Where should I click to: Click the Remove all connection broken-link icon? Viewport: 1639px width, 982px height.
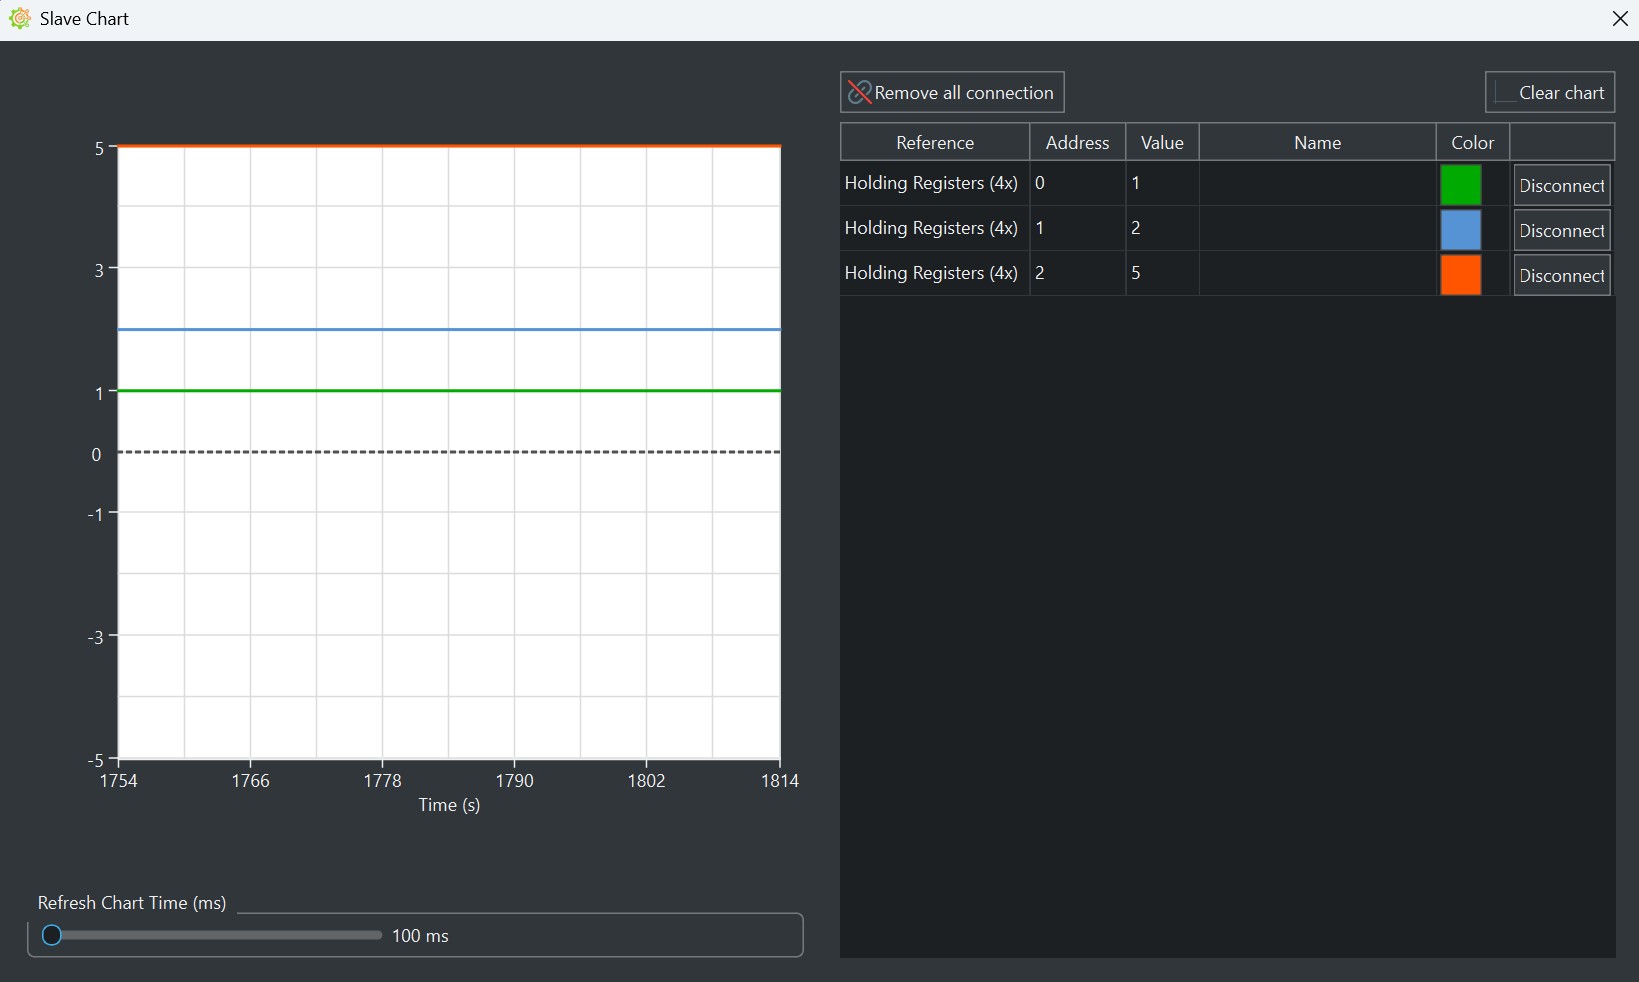tap(858, 92)
